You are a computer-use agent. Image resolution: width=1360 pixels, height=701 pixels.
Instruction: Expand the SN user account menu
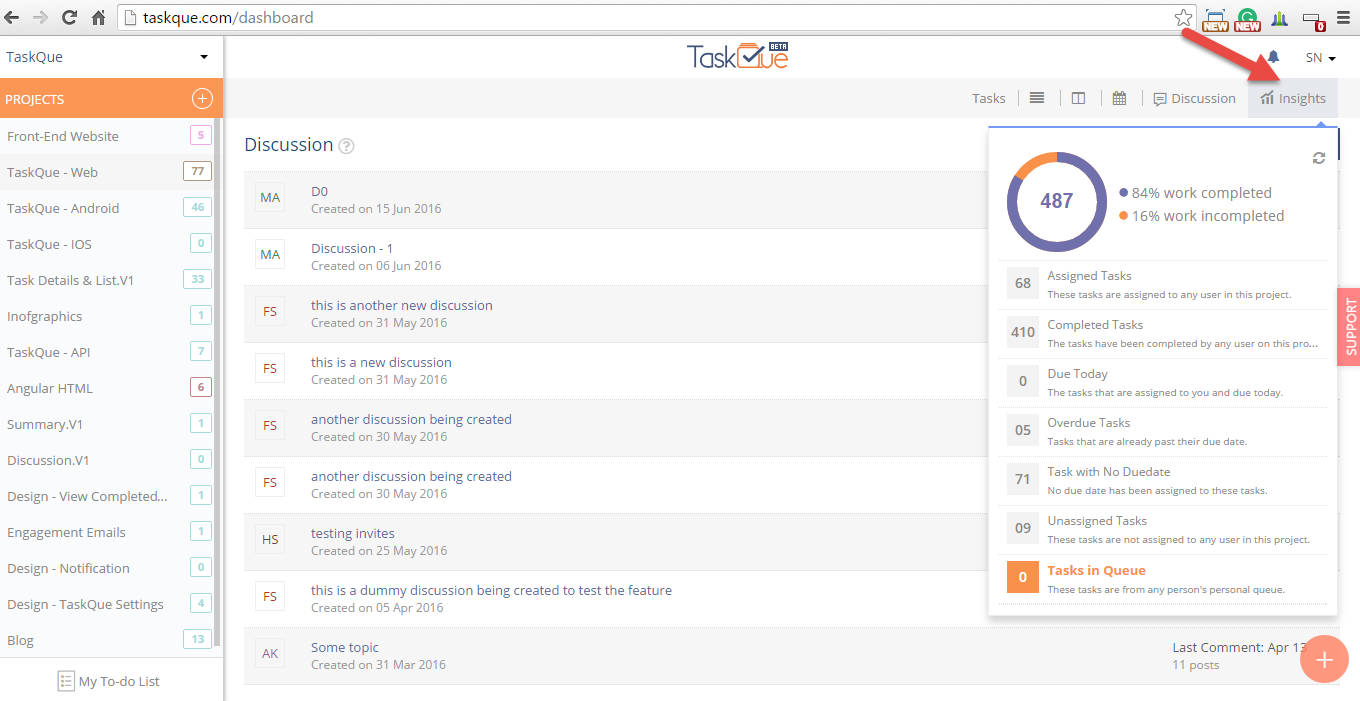click(1319, 58)
